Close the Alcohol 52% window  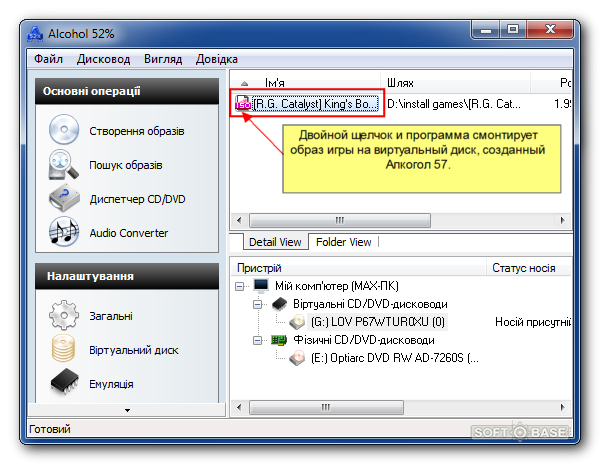550,30
